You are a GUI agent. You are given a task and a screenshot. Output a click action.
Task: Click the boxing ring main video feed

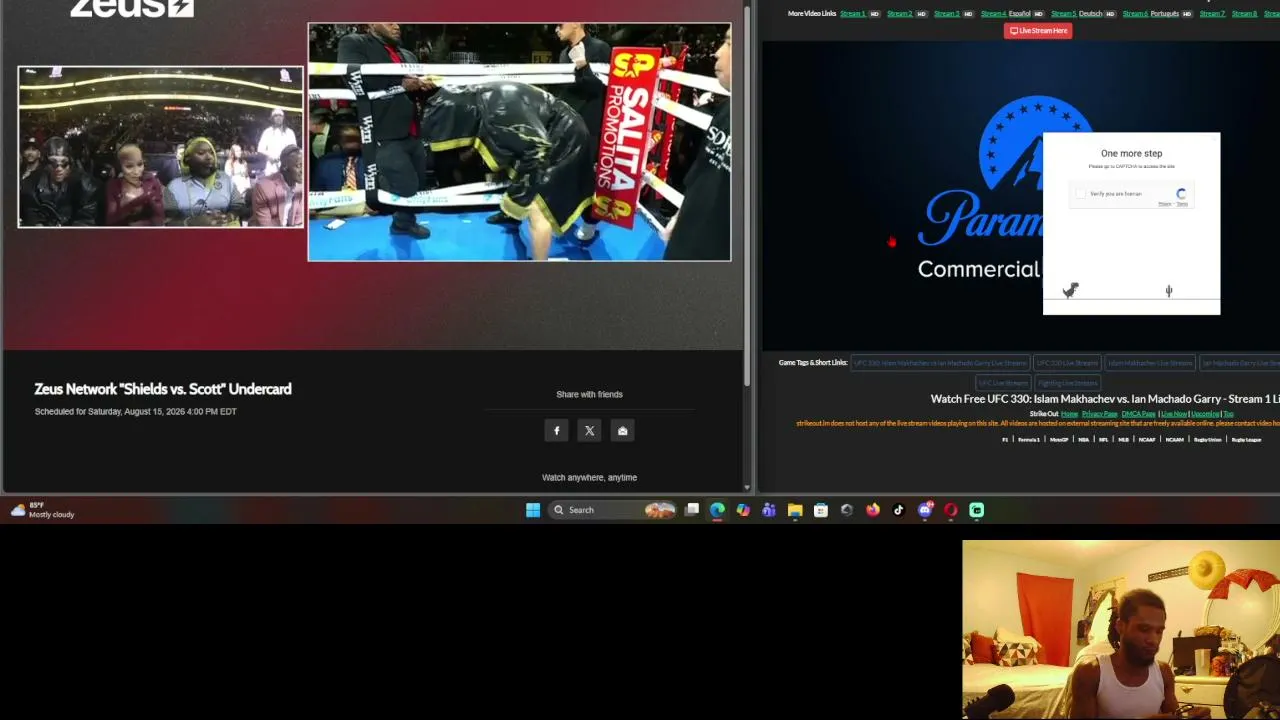(x=519, y=142)
